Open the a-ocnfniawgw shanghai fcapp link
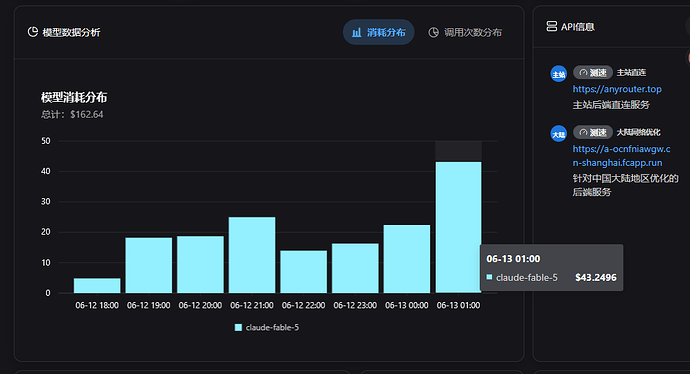 click(621, 156)
